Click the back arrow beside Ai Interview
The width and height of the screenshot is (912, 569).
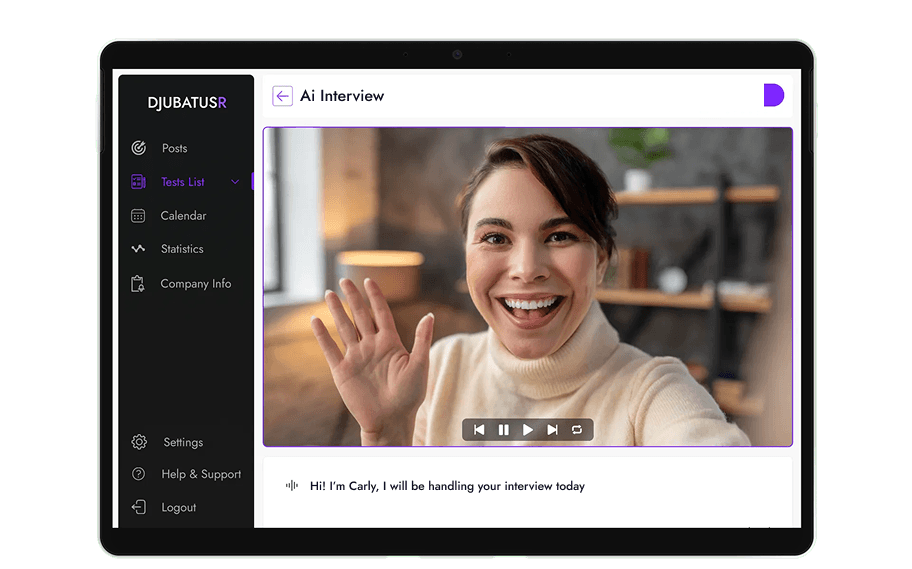(282, 96)
